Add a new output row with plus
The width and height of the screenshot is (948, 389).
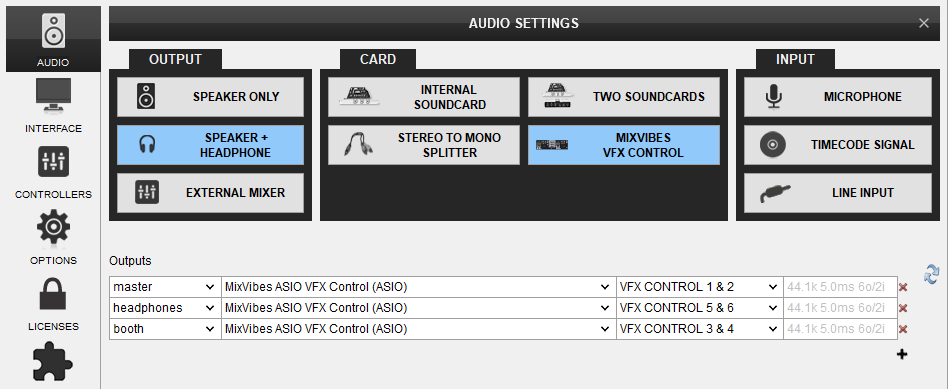pyautogui.click(x=902, y=354)
